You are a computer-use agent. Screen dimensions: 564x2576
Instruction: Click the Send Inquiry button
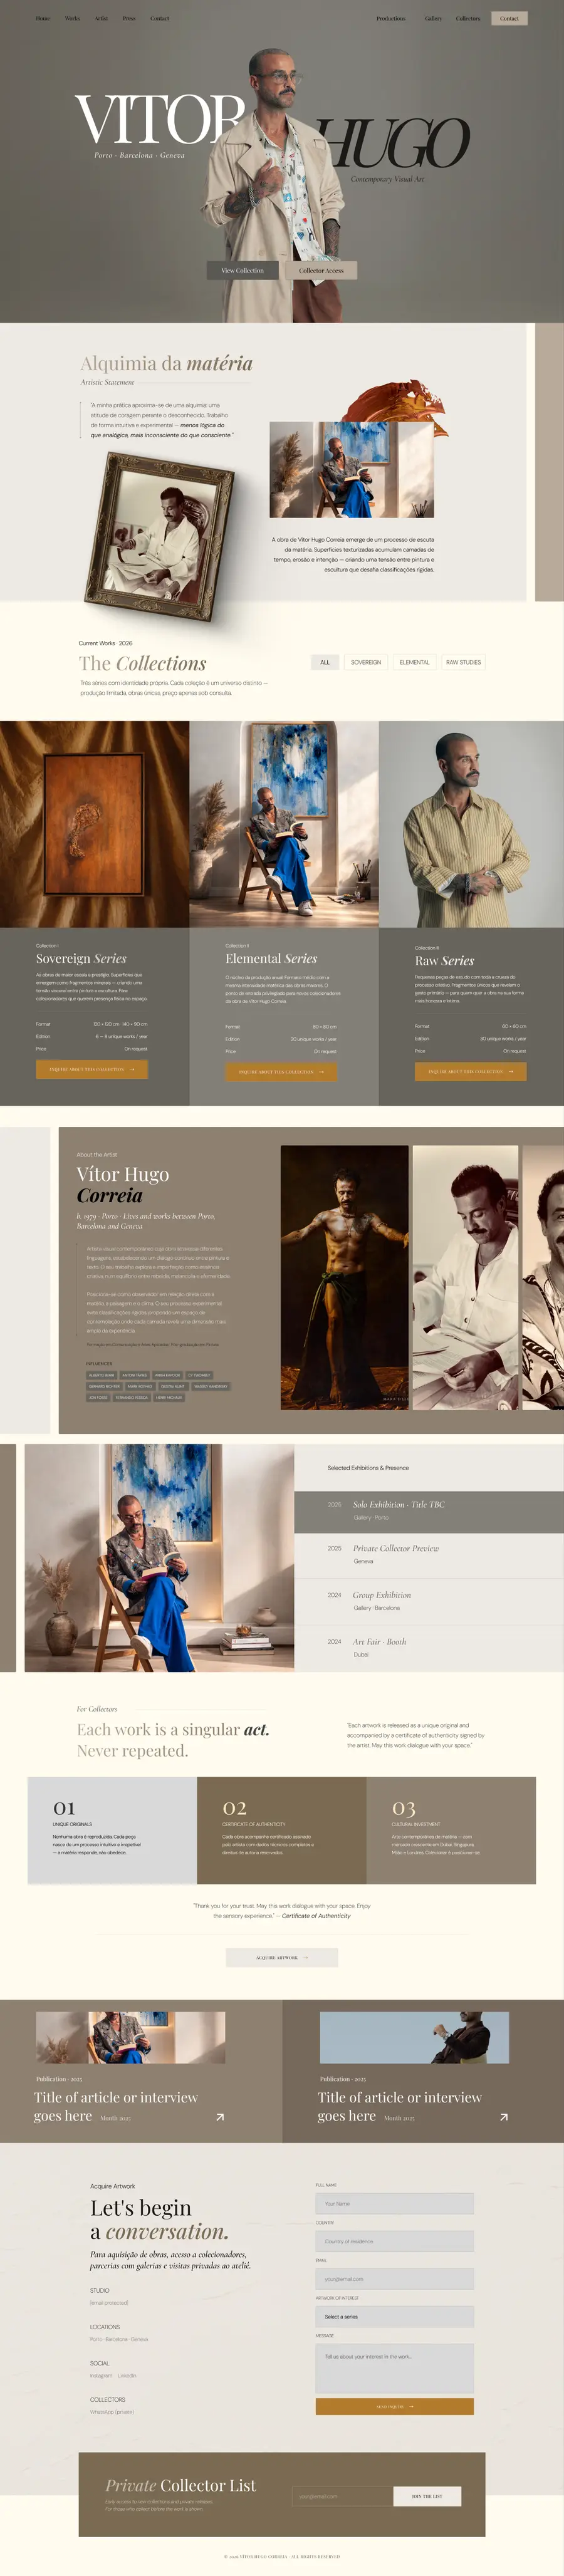click(x=394, y=2407)
